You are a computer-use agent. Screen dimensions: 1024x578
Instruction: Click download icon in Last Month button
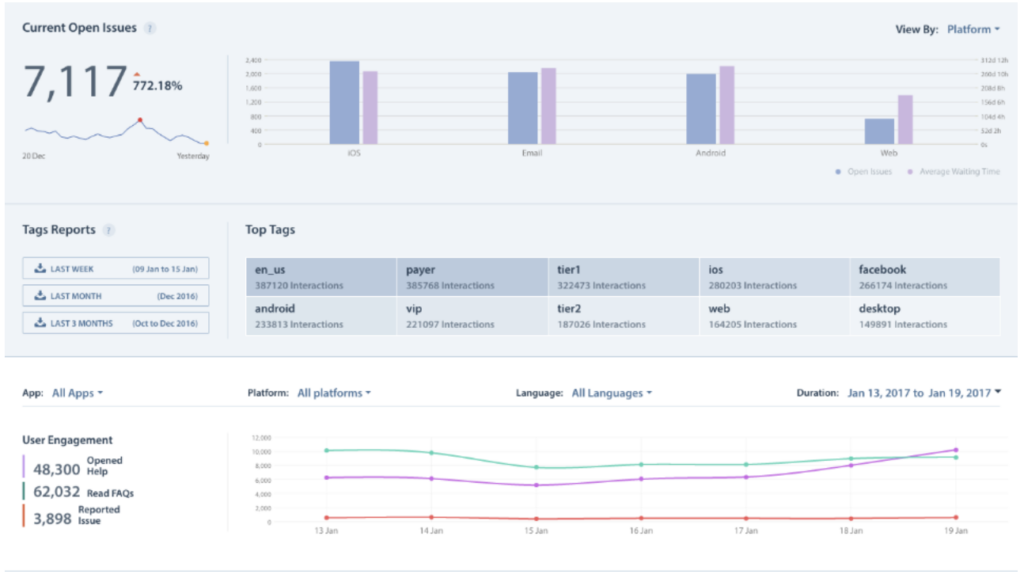pos(40,296)
